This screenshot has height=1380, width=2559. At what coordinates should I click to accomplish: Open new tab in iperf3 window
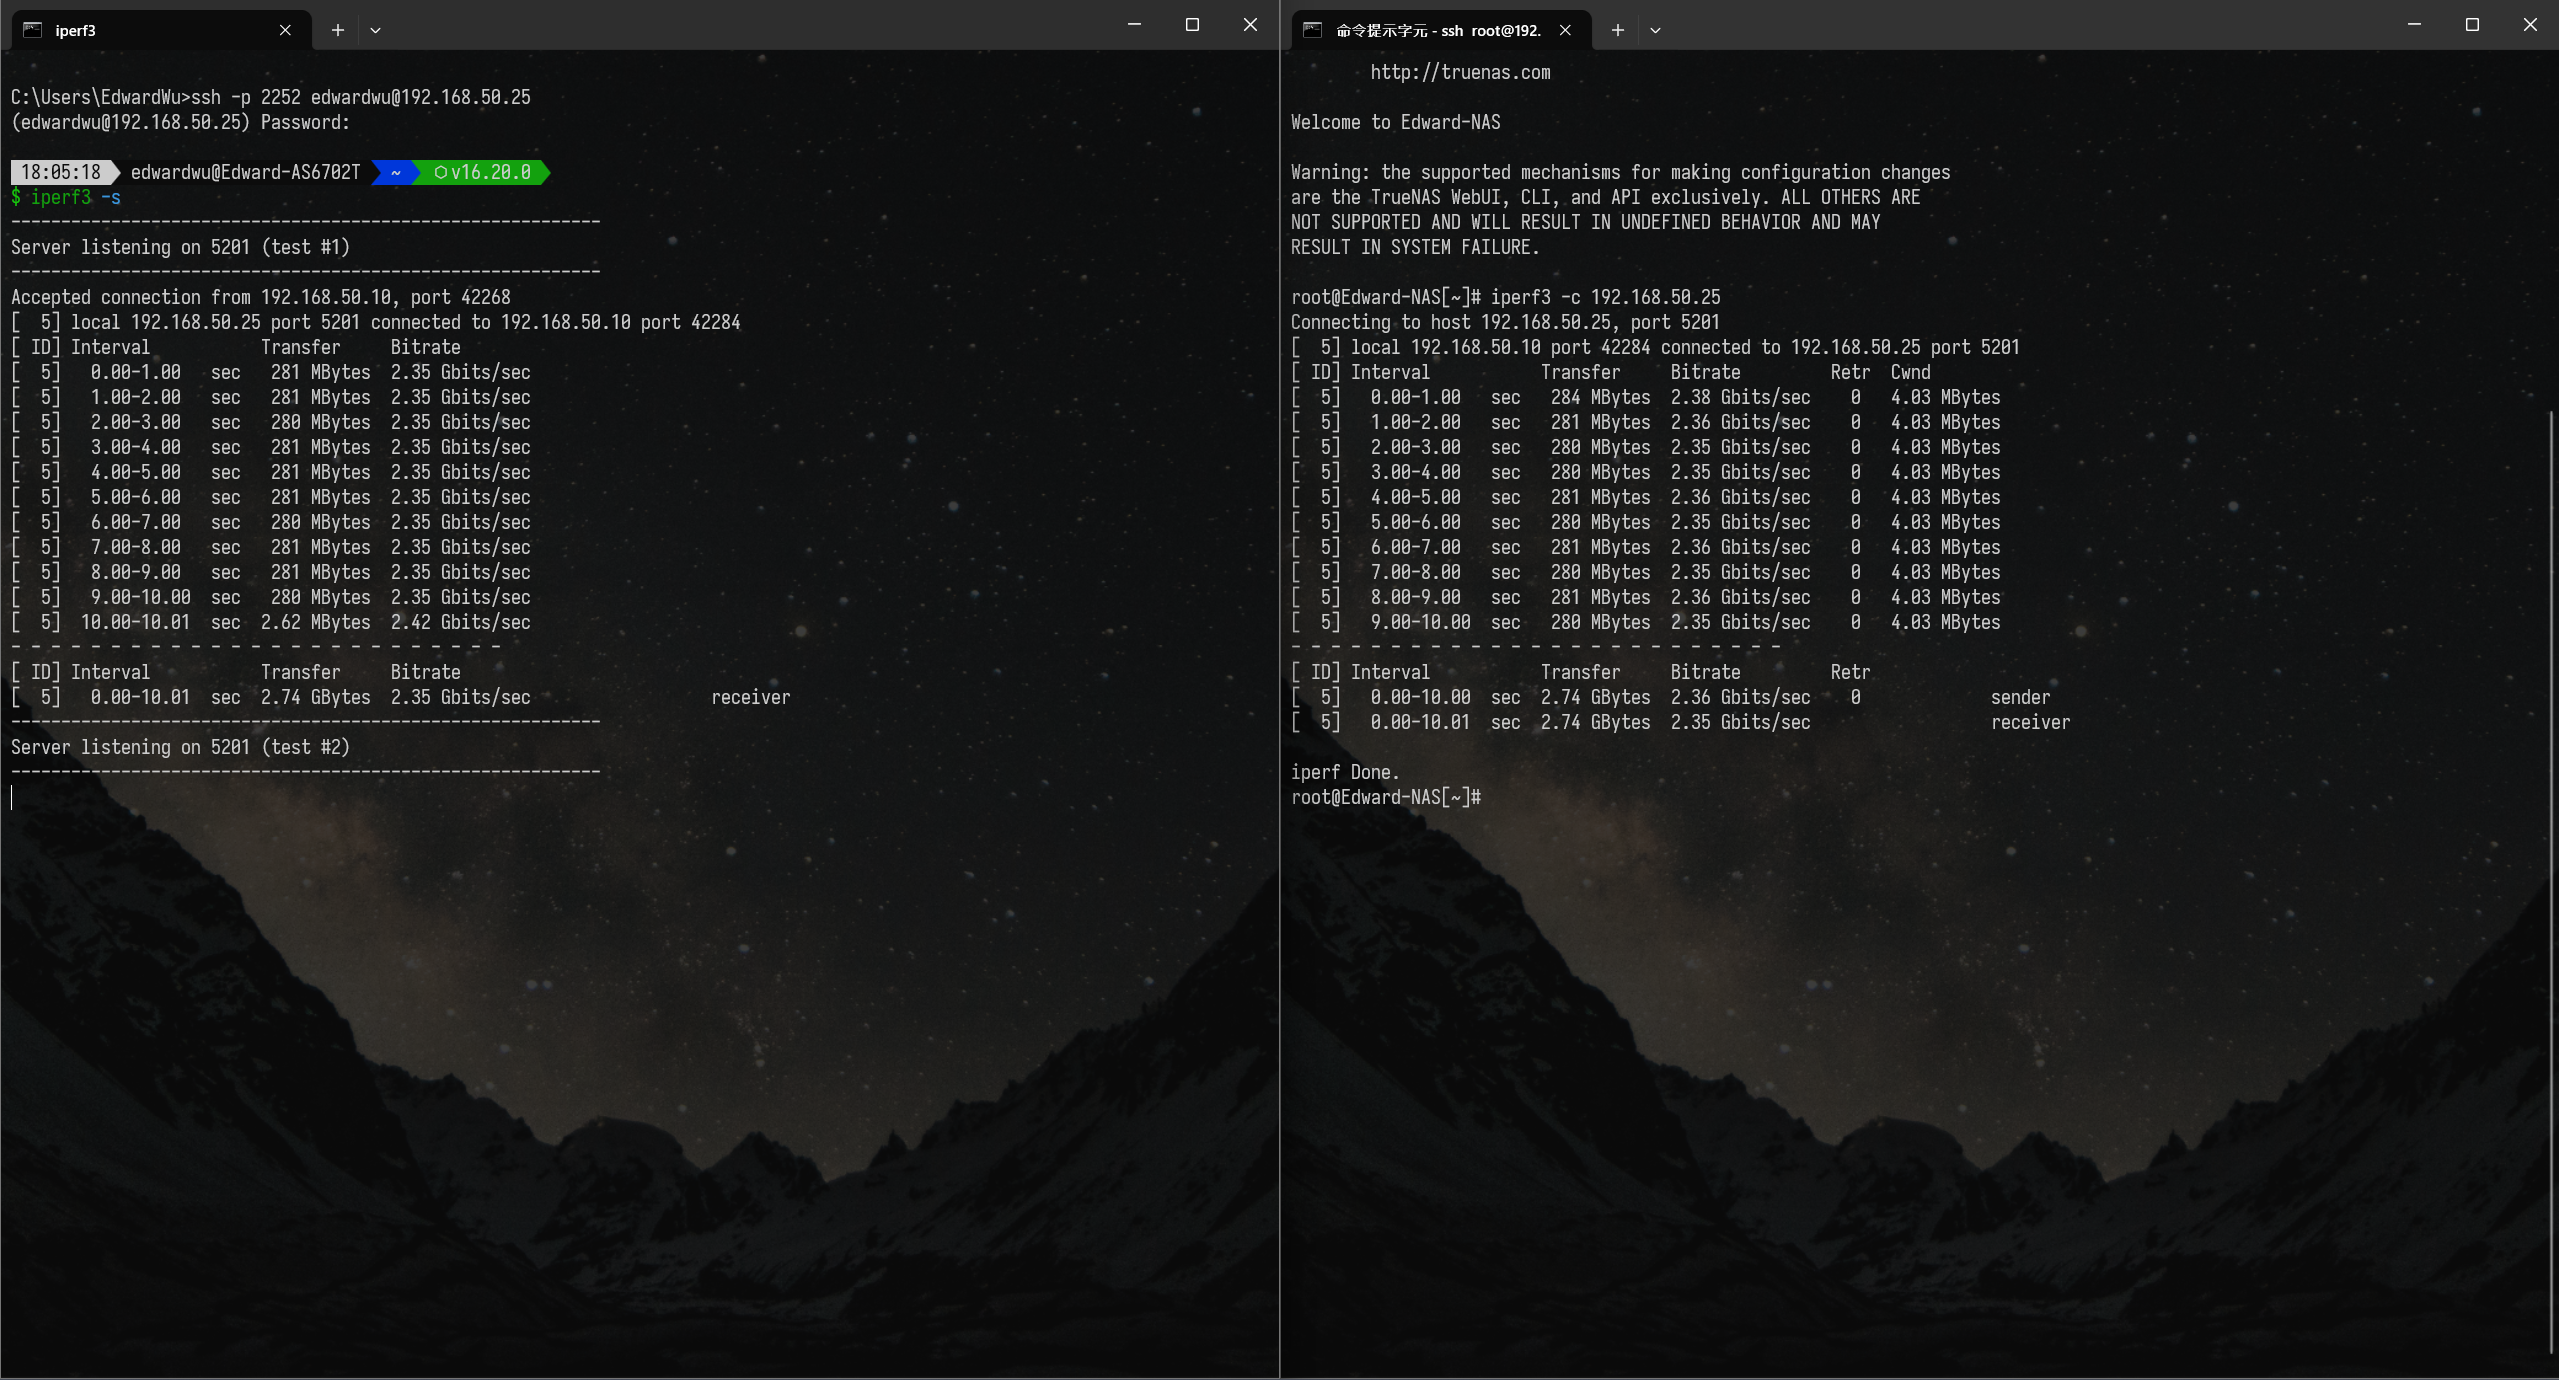pos(338,30)
